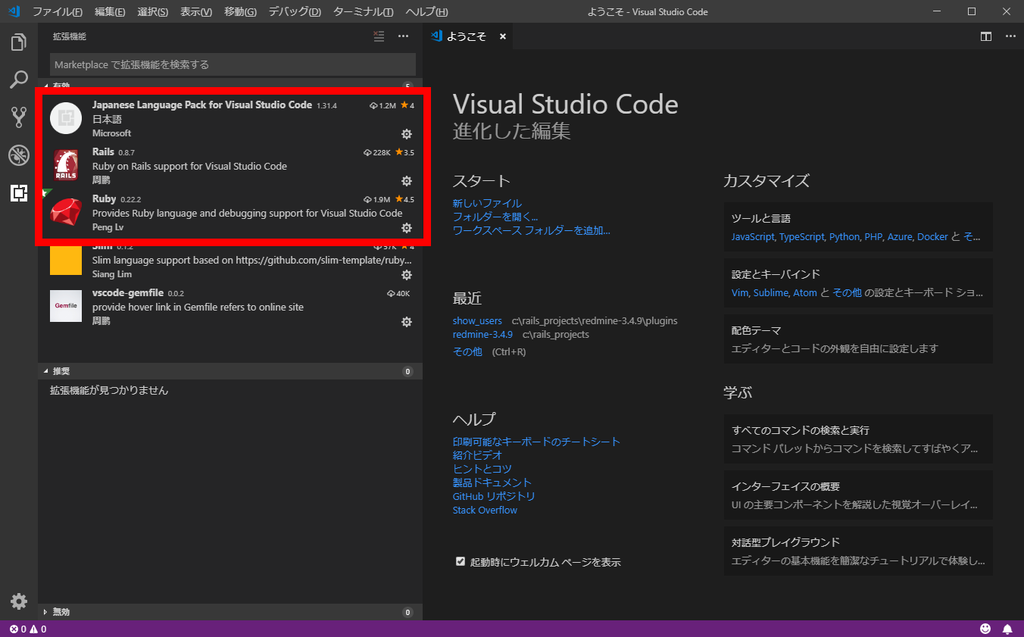Click the Atom settings link
The height and width of the screenshot is (637, 1024).
pyautogui.click(x=805, y=293)
